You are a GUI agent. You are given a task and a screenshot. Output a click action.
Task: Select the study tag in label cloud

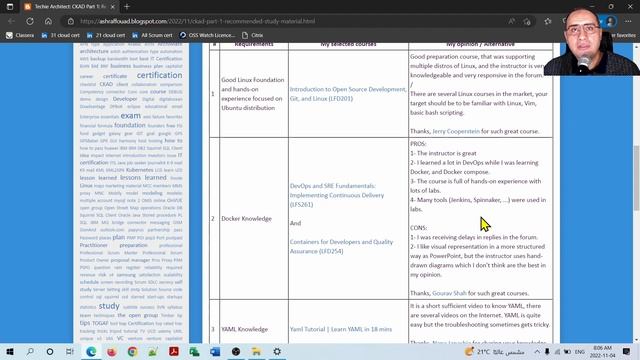click(109, 306)
